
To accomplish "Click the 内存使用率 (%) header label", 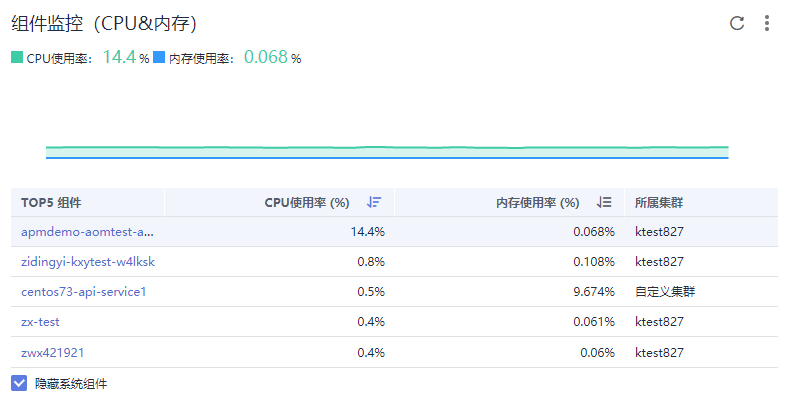I will [x=537, y=202].
